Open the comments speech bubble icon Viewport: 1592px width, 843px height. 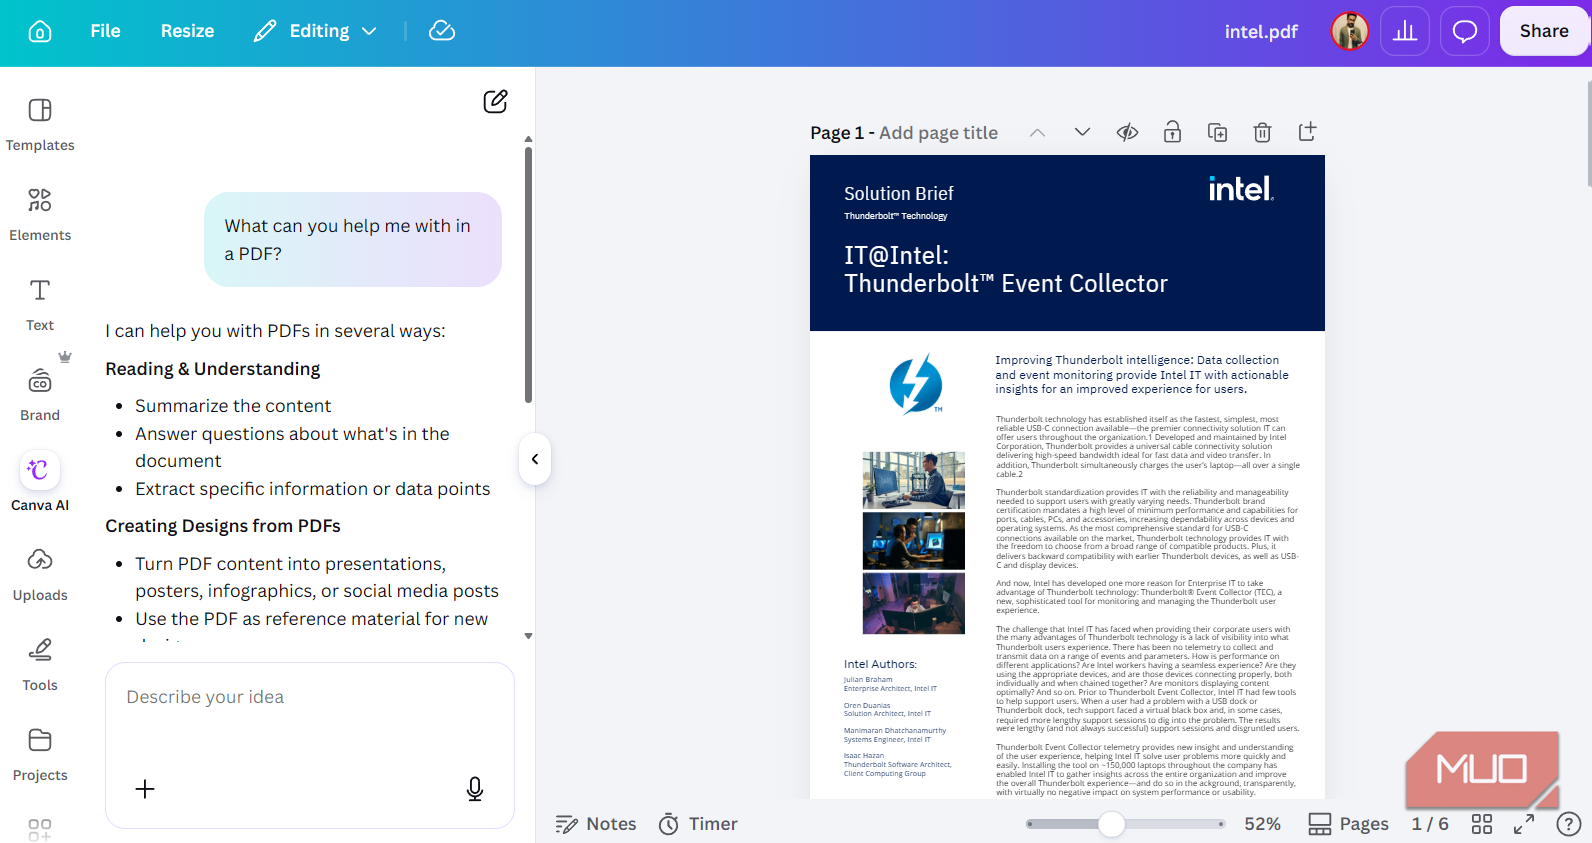point(1465,31)
